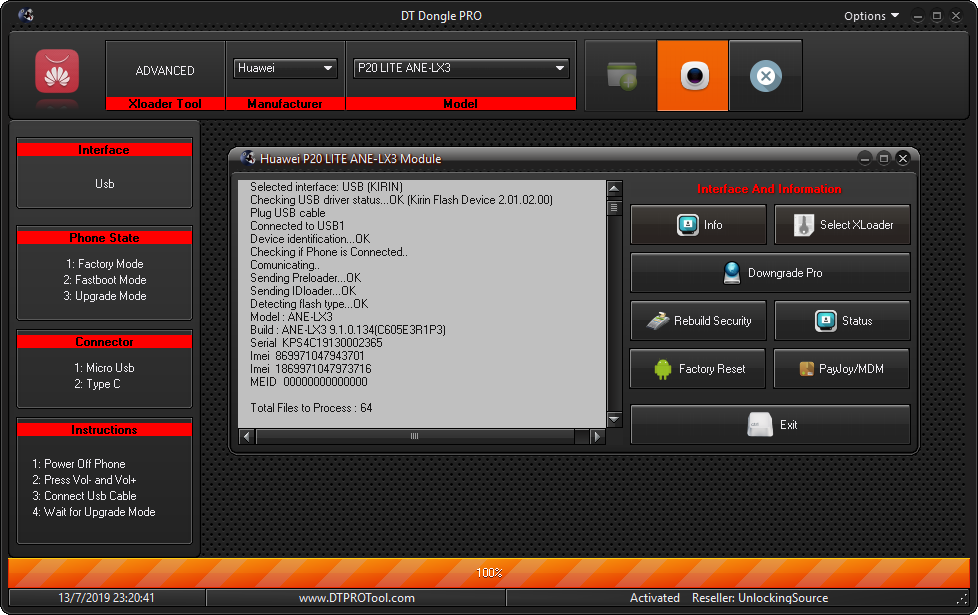Click the 'Interface And Information' heading
This screenshot has width=978, height=615.
tap(769, 188)
